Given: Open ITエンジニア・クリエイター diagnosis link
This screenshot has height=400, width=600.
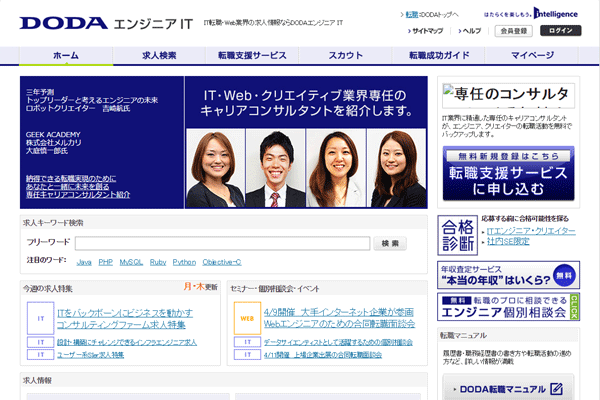Looking at the screenshot, I should (531, 231).
